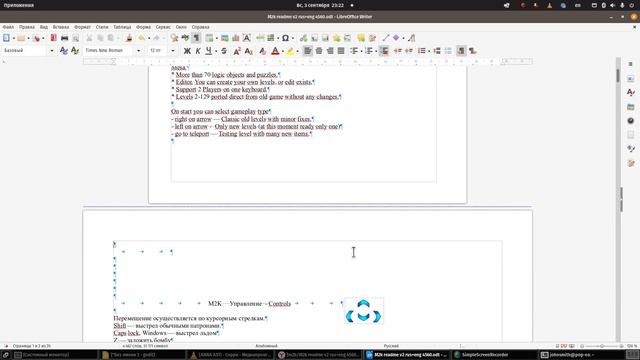Expand Undo history dropdown arrow
640x360 pixels.
(149, 38)
